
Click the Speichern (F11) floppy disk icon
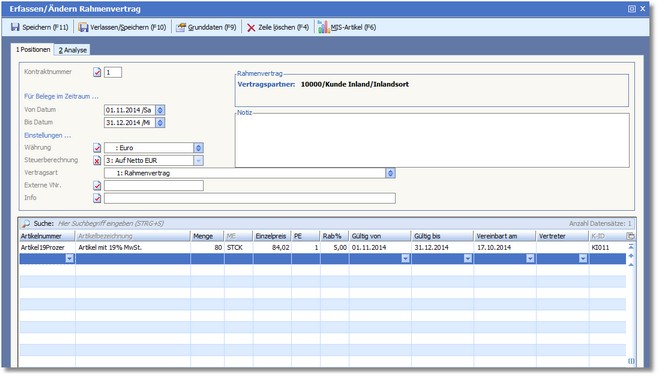pyautogui.click(x=15, y=27)
